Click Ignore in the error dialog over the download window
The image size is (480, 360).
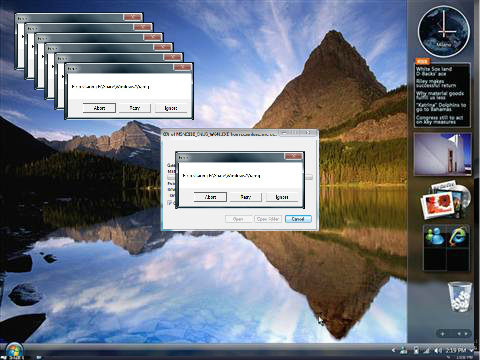pos(282,197)
